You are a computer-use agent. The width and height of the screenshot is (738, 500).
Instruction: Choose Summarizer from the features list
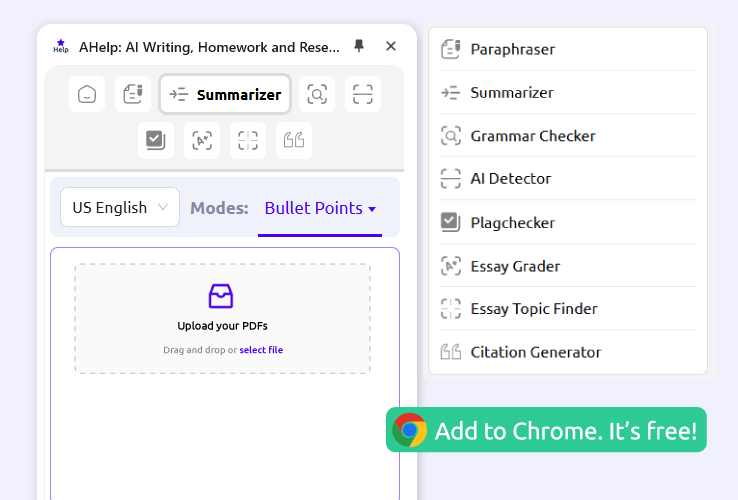pyautogui.click(x=568, y=92)
